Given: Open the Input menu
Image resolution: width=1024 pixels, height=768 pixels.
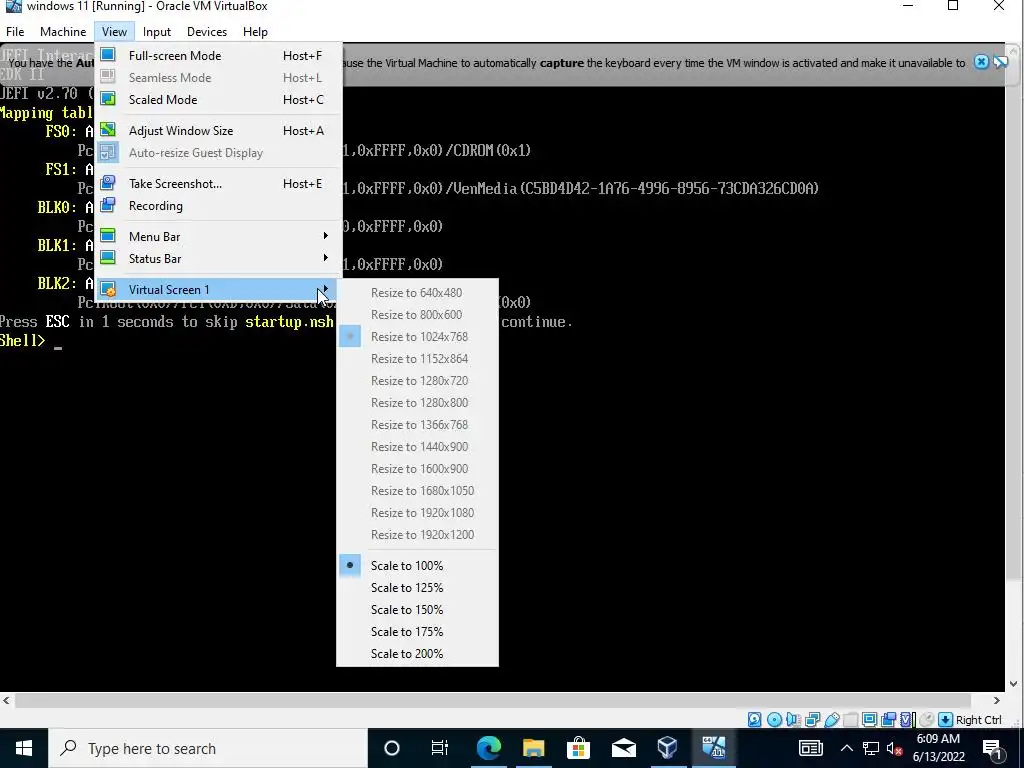Looking at the screenshot, I should [x=157, y=31].
